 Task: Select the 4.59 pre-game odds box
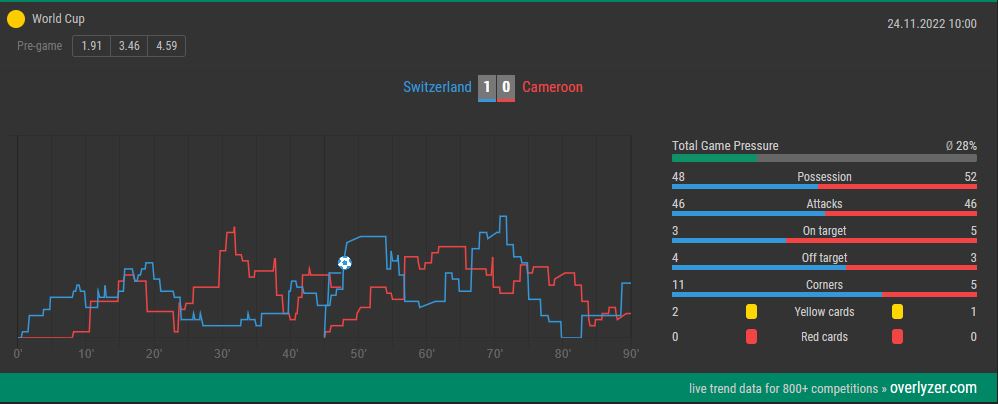(167, 46)
